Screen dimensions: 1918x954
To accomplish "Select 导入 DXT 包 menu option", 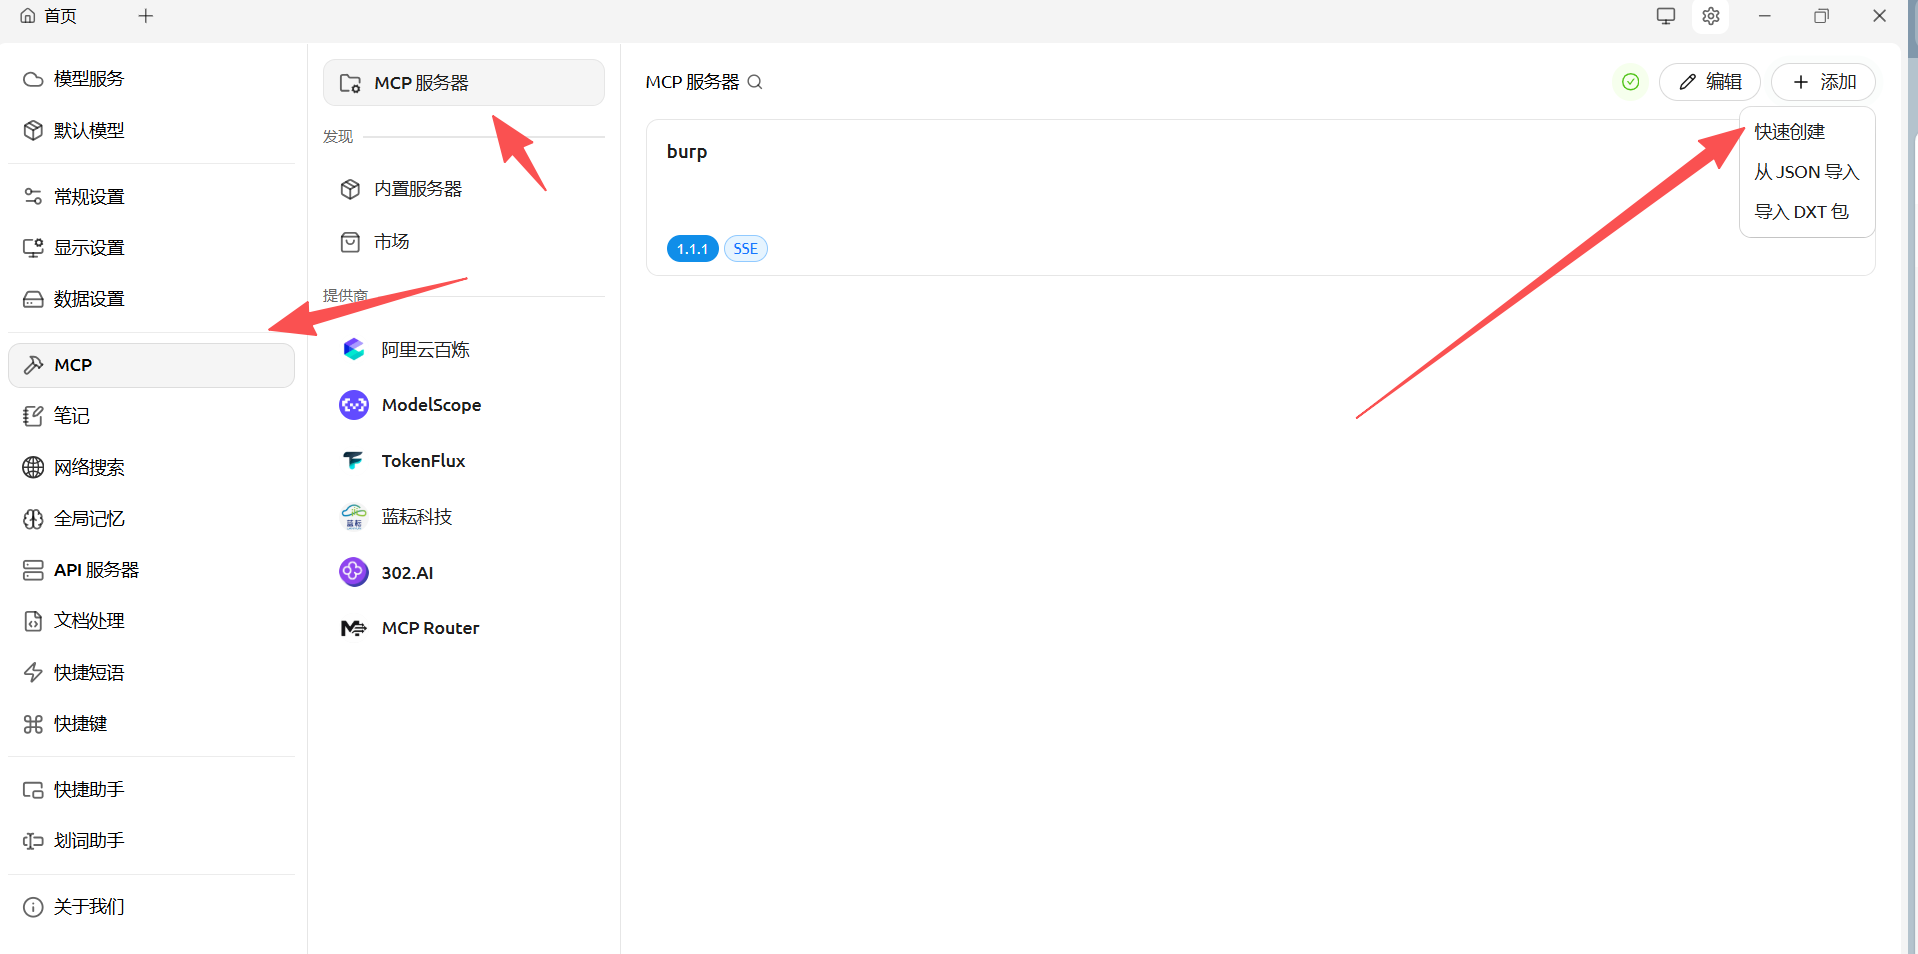I will point(1801,212).
